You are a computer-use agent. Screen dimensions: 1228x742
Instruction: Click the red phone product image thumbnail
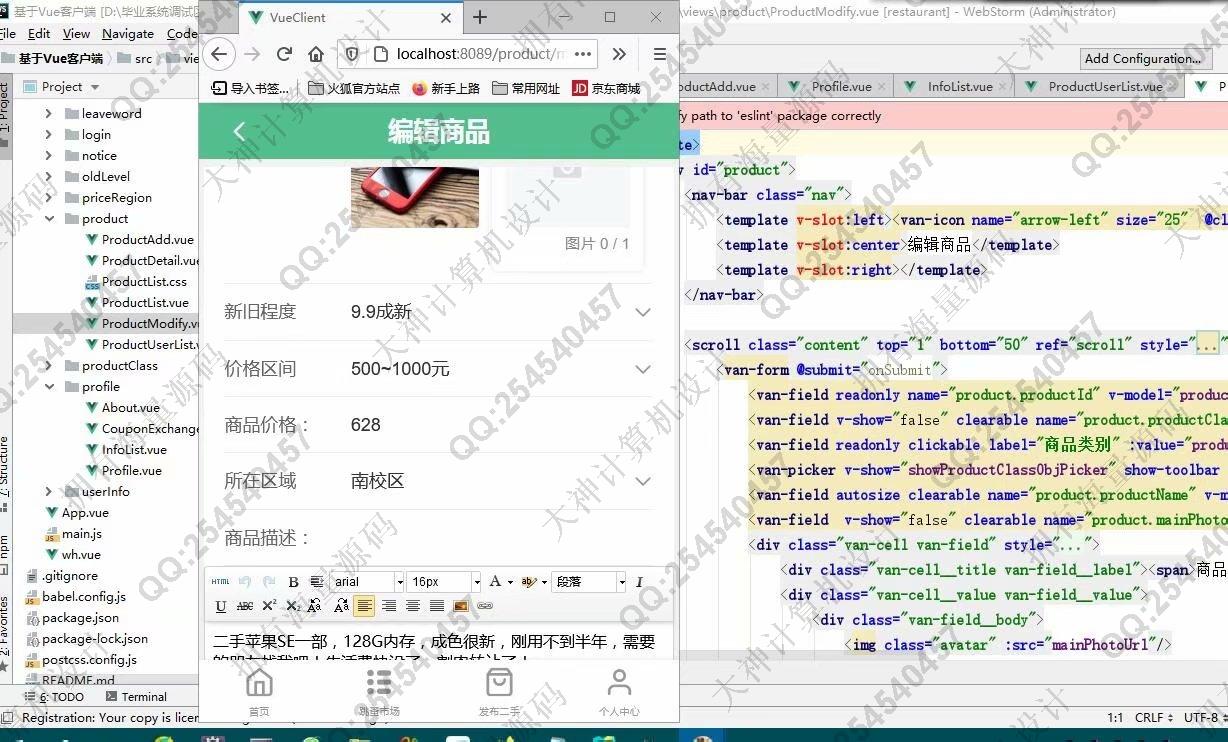415,197
